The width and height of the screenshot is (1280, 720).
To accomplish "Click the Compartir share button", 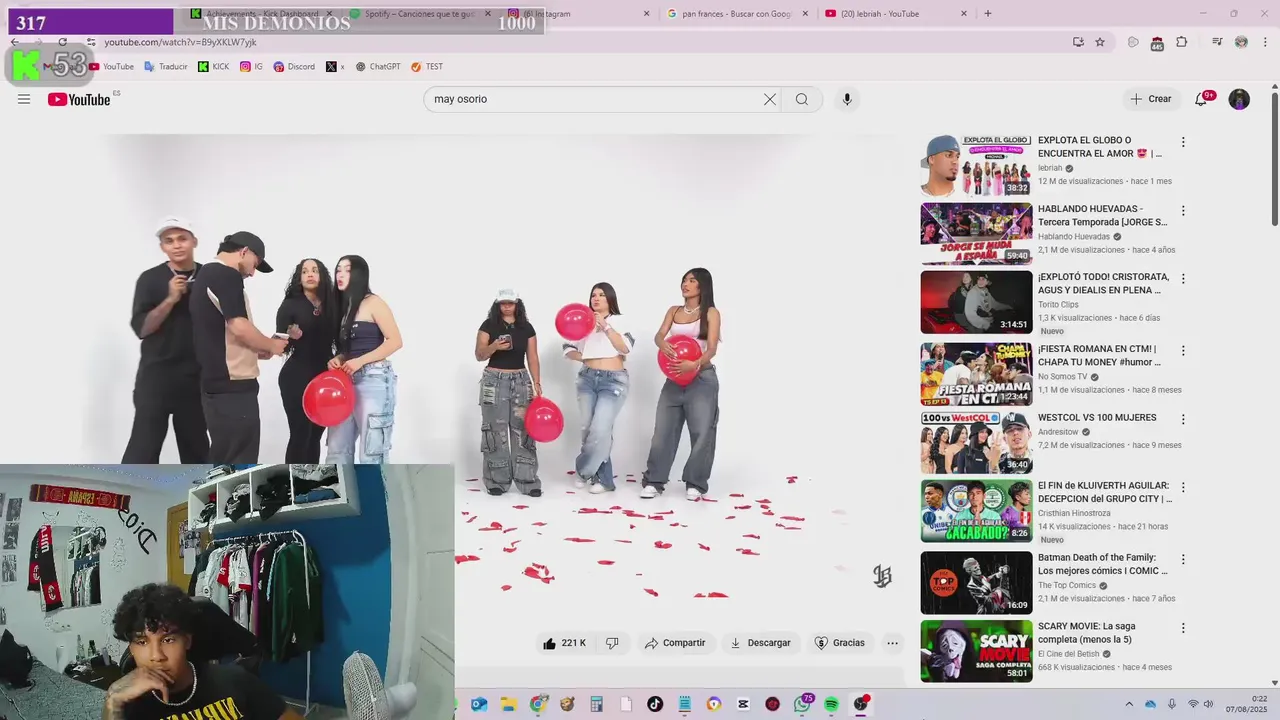I will click(675, 643).
